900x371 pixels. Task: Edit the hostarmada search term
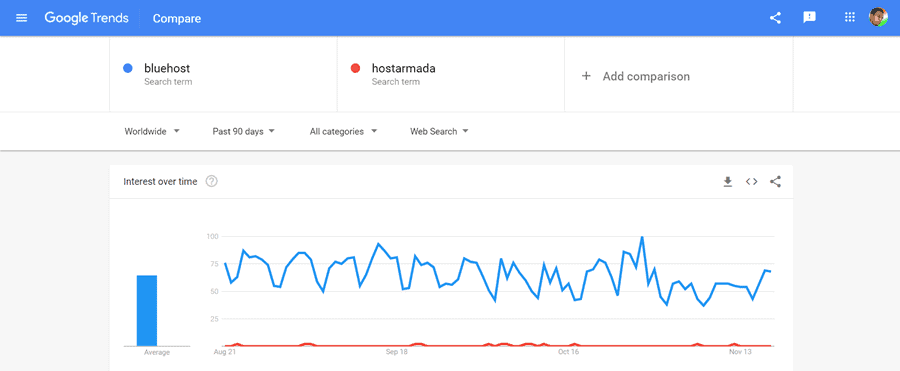[404, 68]
